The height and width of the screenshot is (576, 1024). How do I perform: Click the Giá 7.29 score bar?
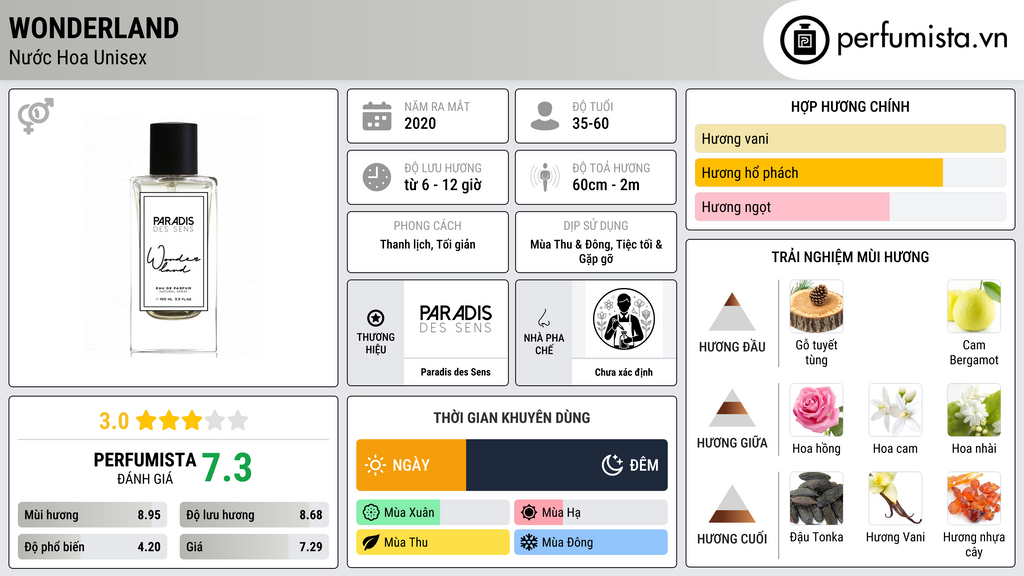click(x=254, y=547)
